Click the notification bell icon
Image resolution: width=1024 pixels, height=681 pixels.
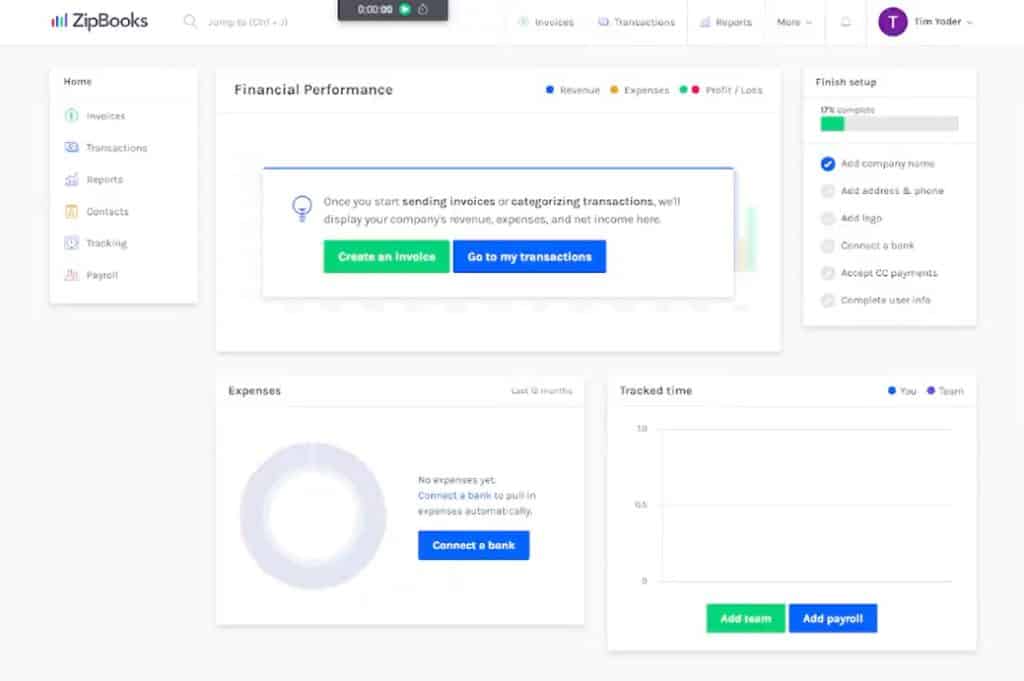845,21
